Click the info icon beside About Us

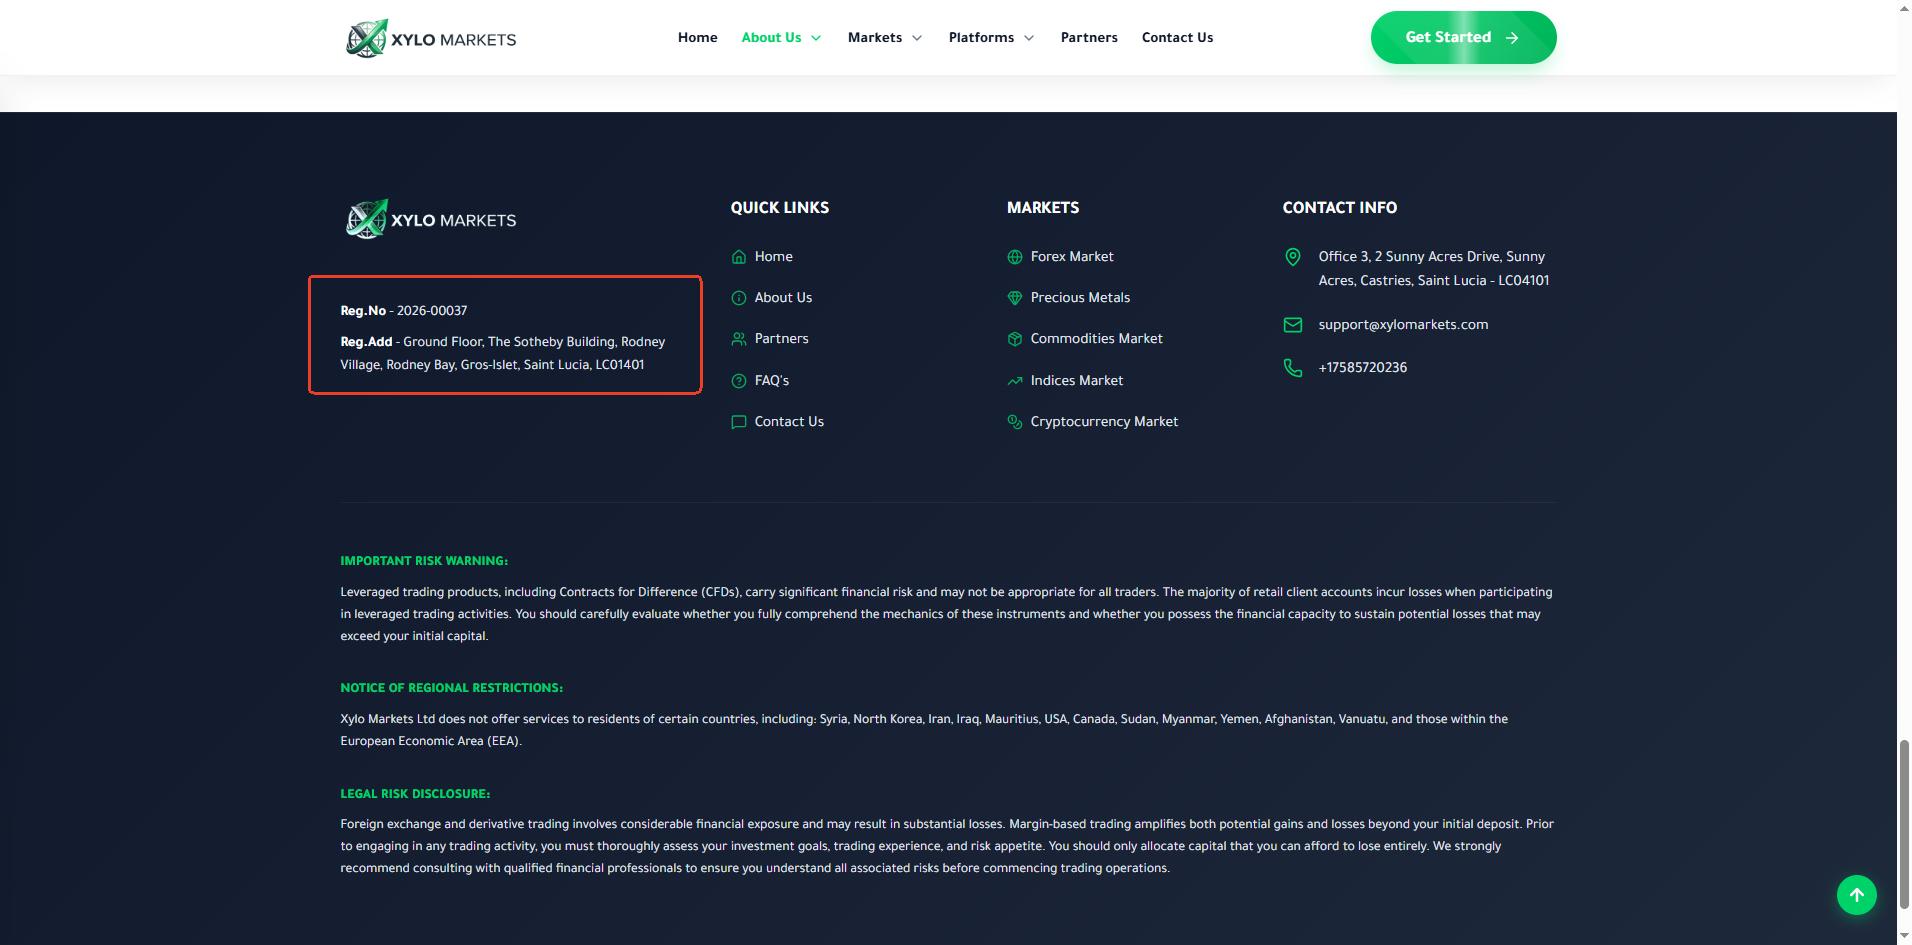coord(738,298)
